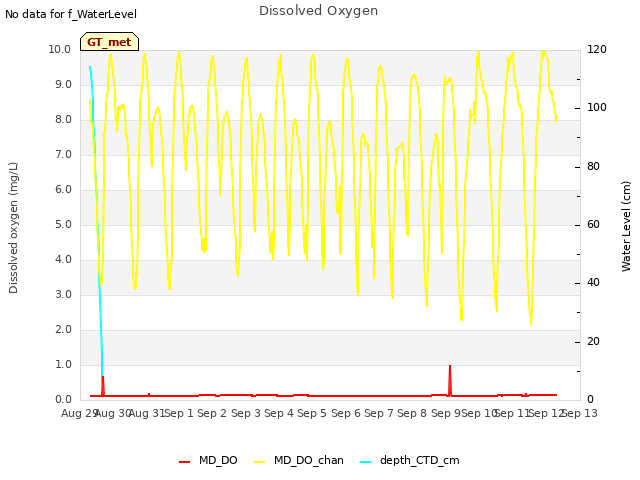Click the red MD_DO spike near Sep 9
This screenshot has width=640, height=480.
coord(450,380)
